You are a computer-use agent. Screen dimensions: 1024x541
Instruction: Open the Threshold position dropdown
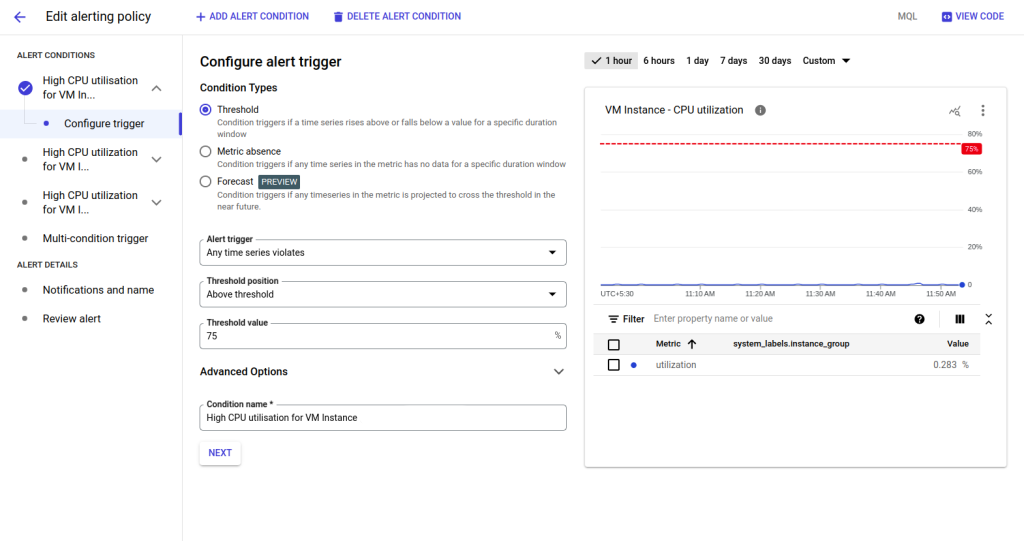click(383, 295)
